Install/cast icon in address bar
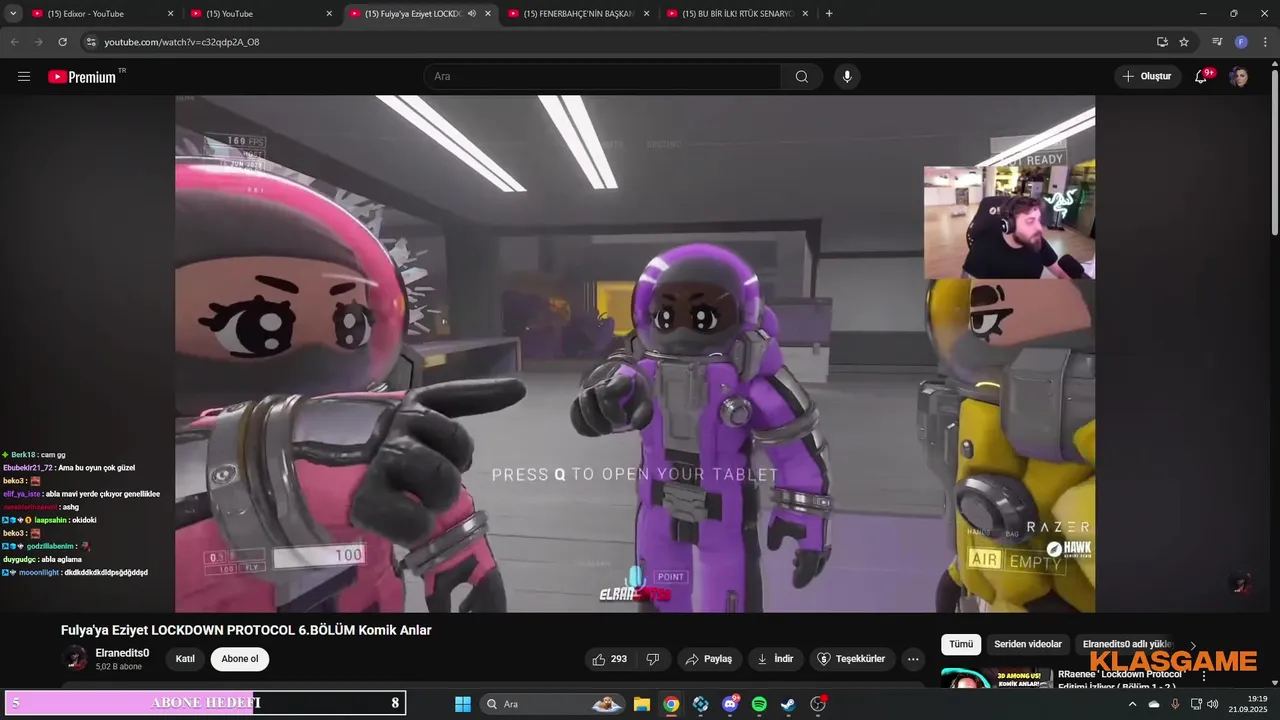The width and height of the screenshot is (1280, 720). (1162, 42)
